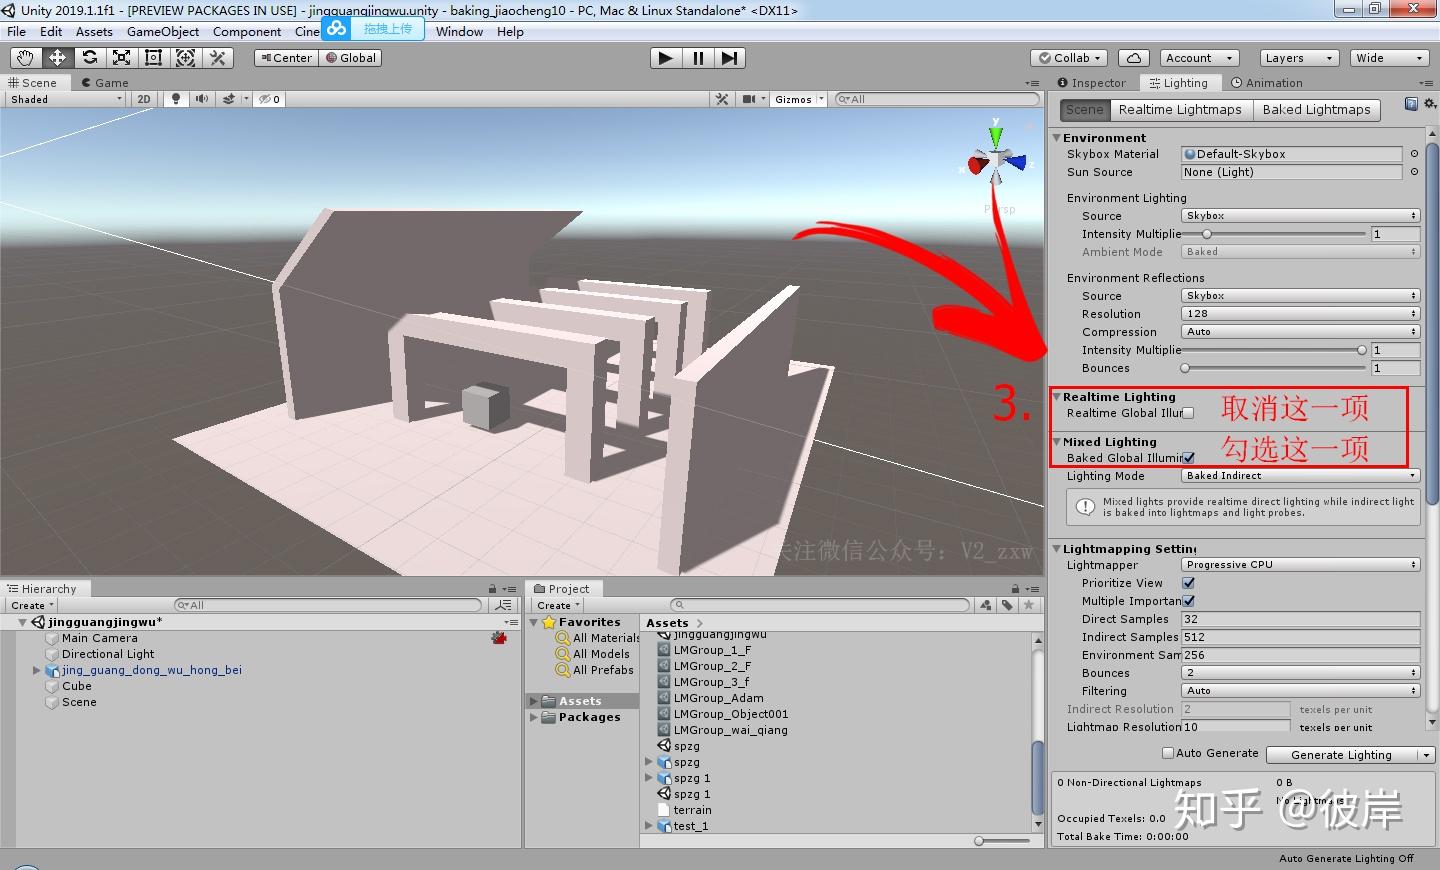Viewport: 1440px width, 870px height.
Task: Open the Account dropdown
Action: (x=1200, y=58)
